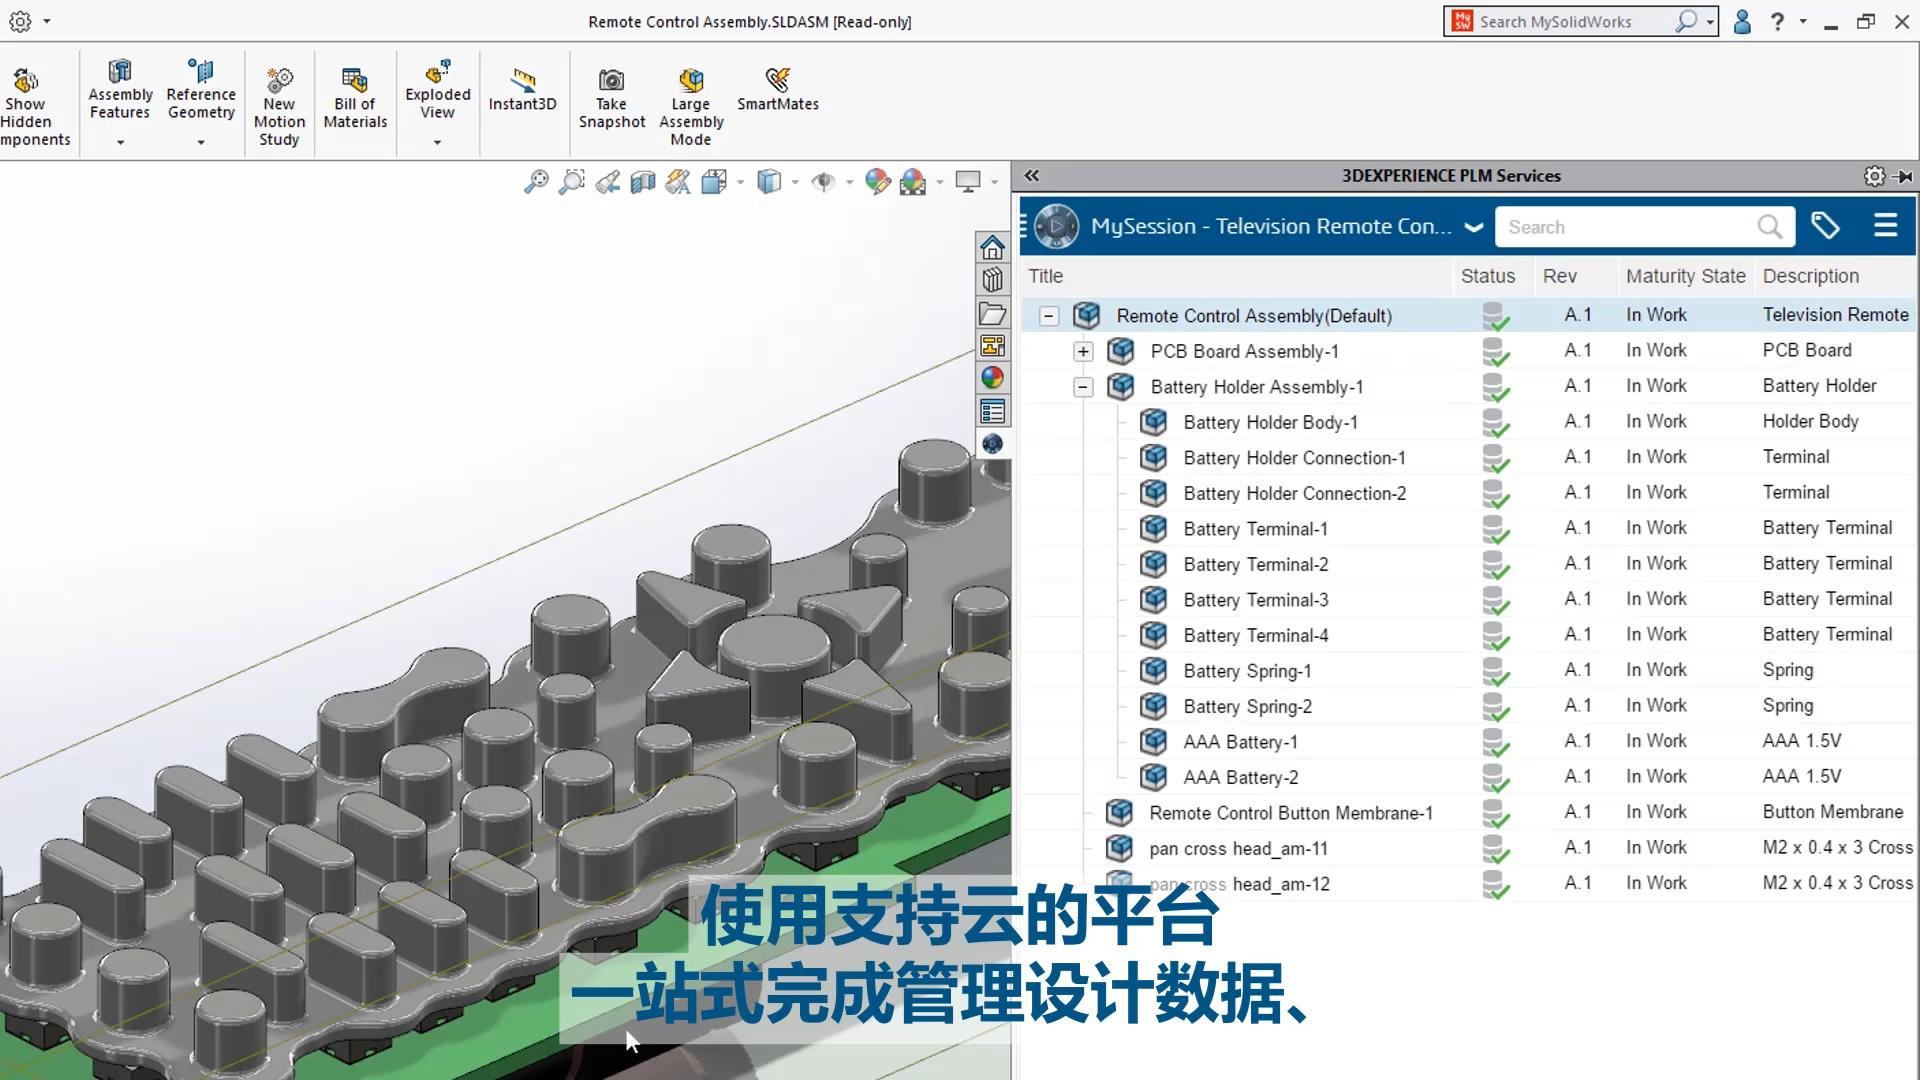Activate the Section View tool
Screen dimensions: 1920x1080
(x=643, y=181)
